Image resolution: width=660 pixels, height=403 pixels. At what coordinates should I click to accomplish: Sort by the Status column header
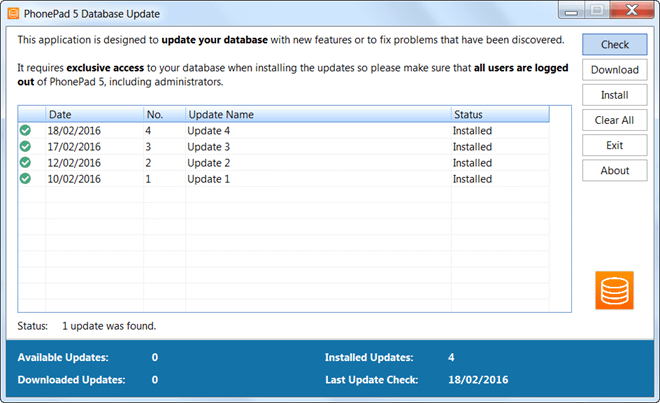click(500, 115)
